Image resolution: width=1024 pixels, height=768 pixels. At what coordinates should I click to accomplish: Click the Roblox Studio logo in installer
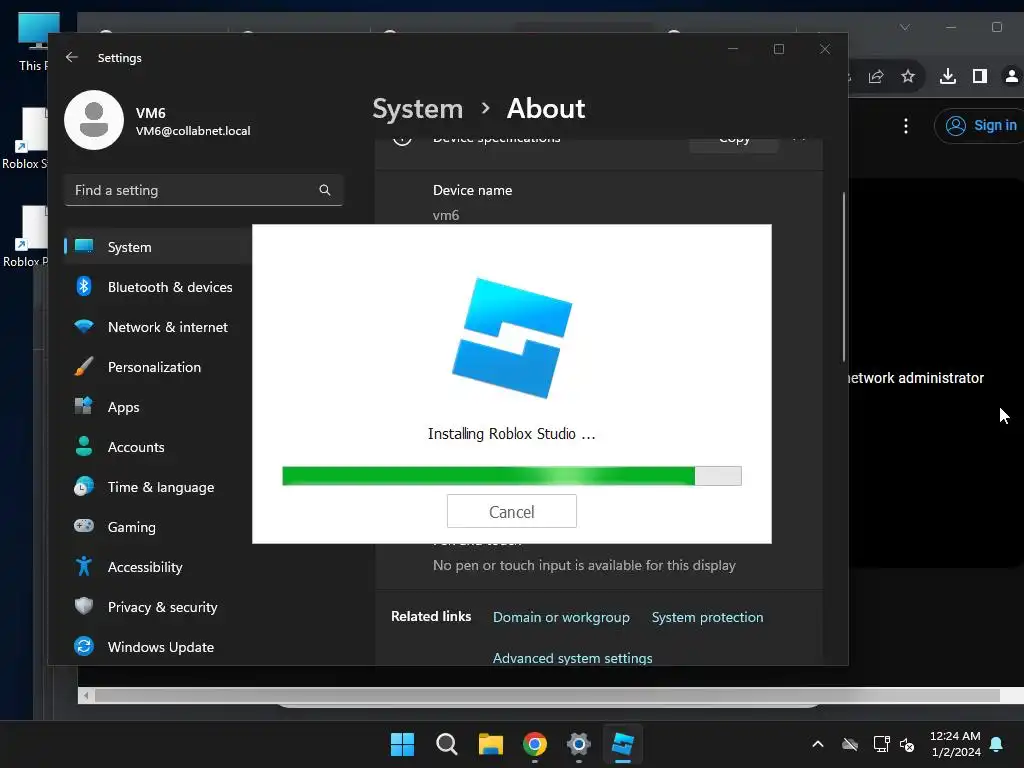(x=511, y=338)
